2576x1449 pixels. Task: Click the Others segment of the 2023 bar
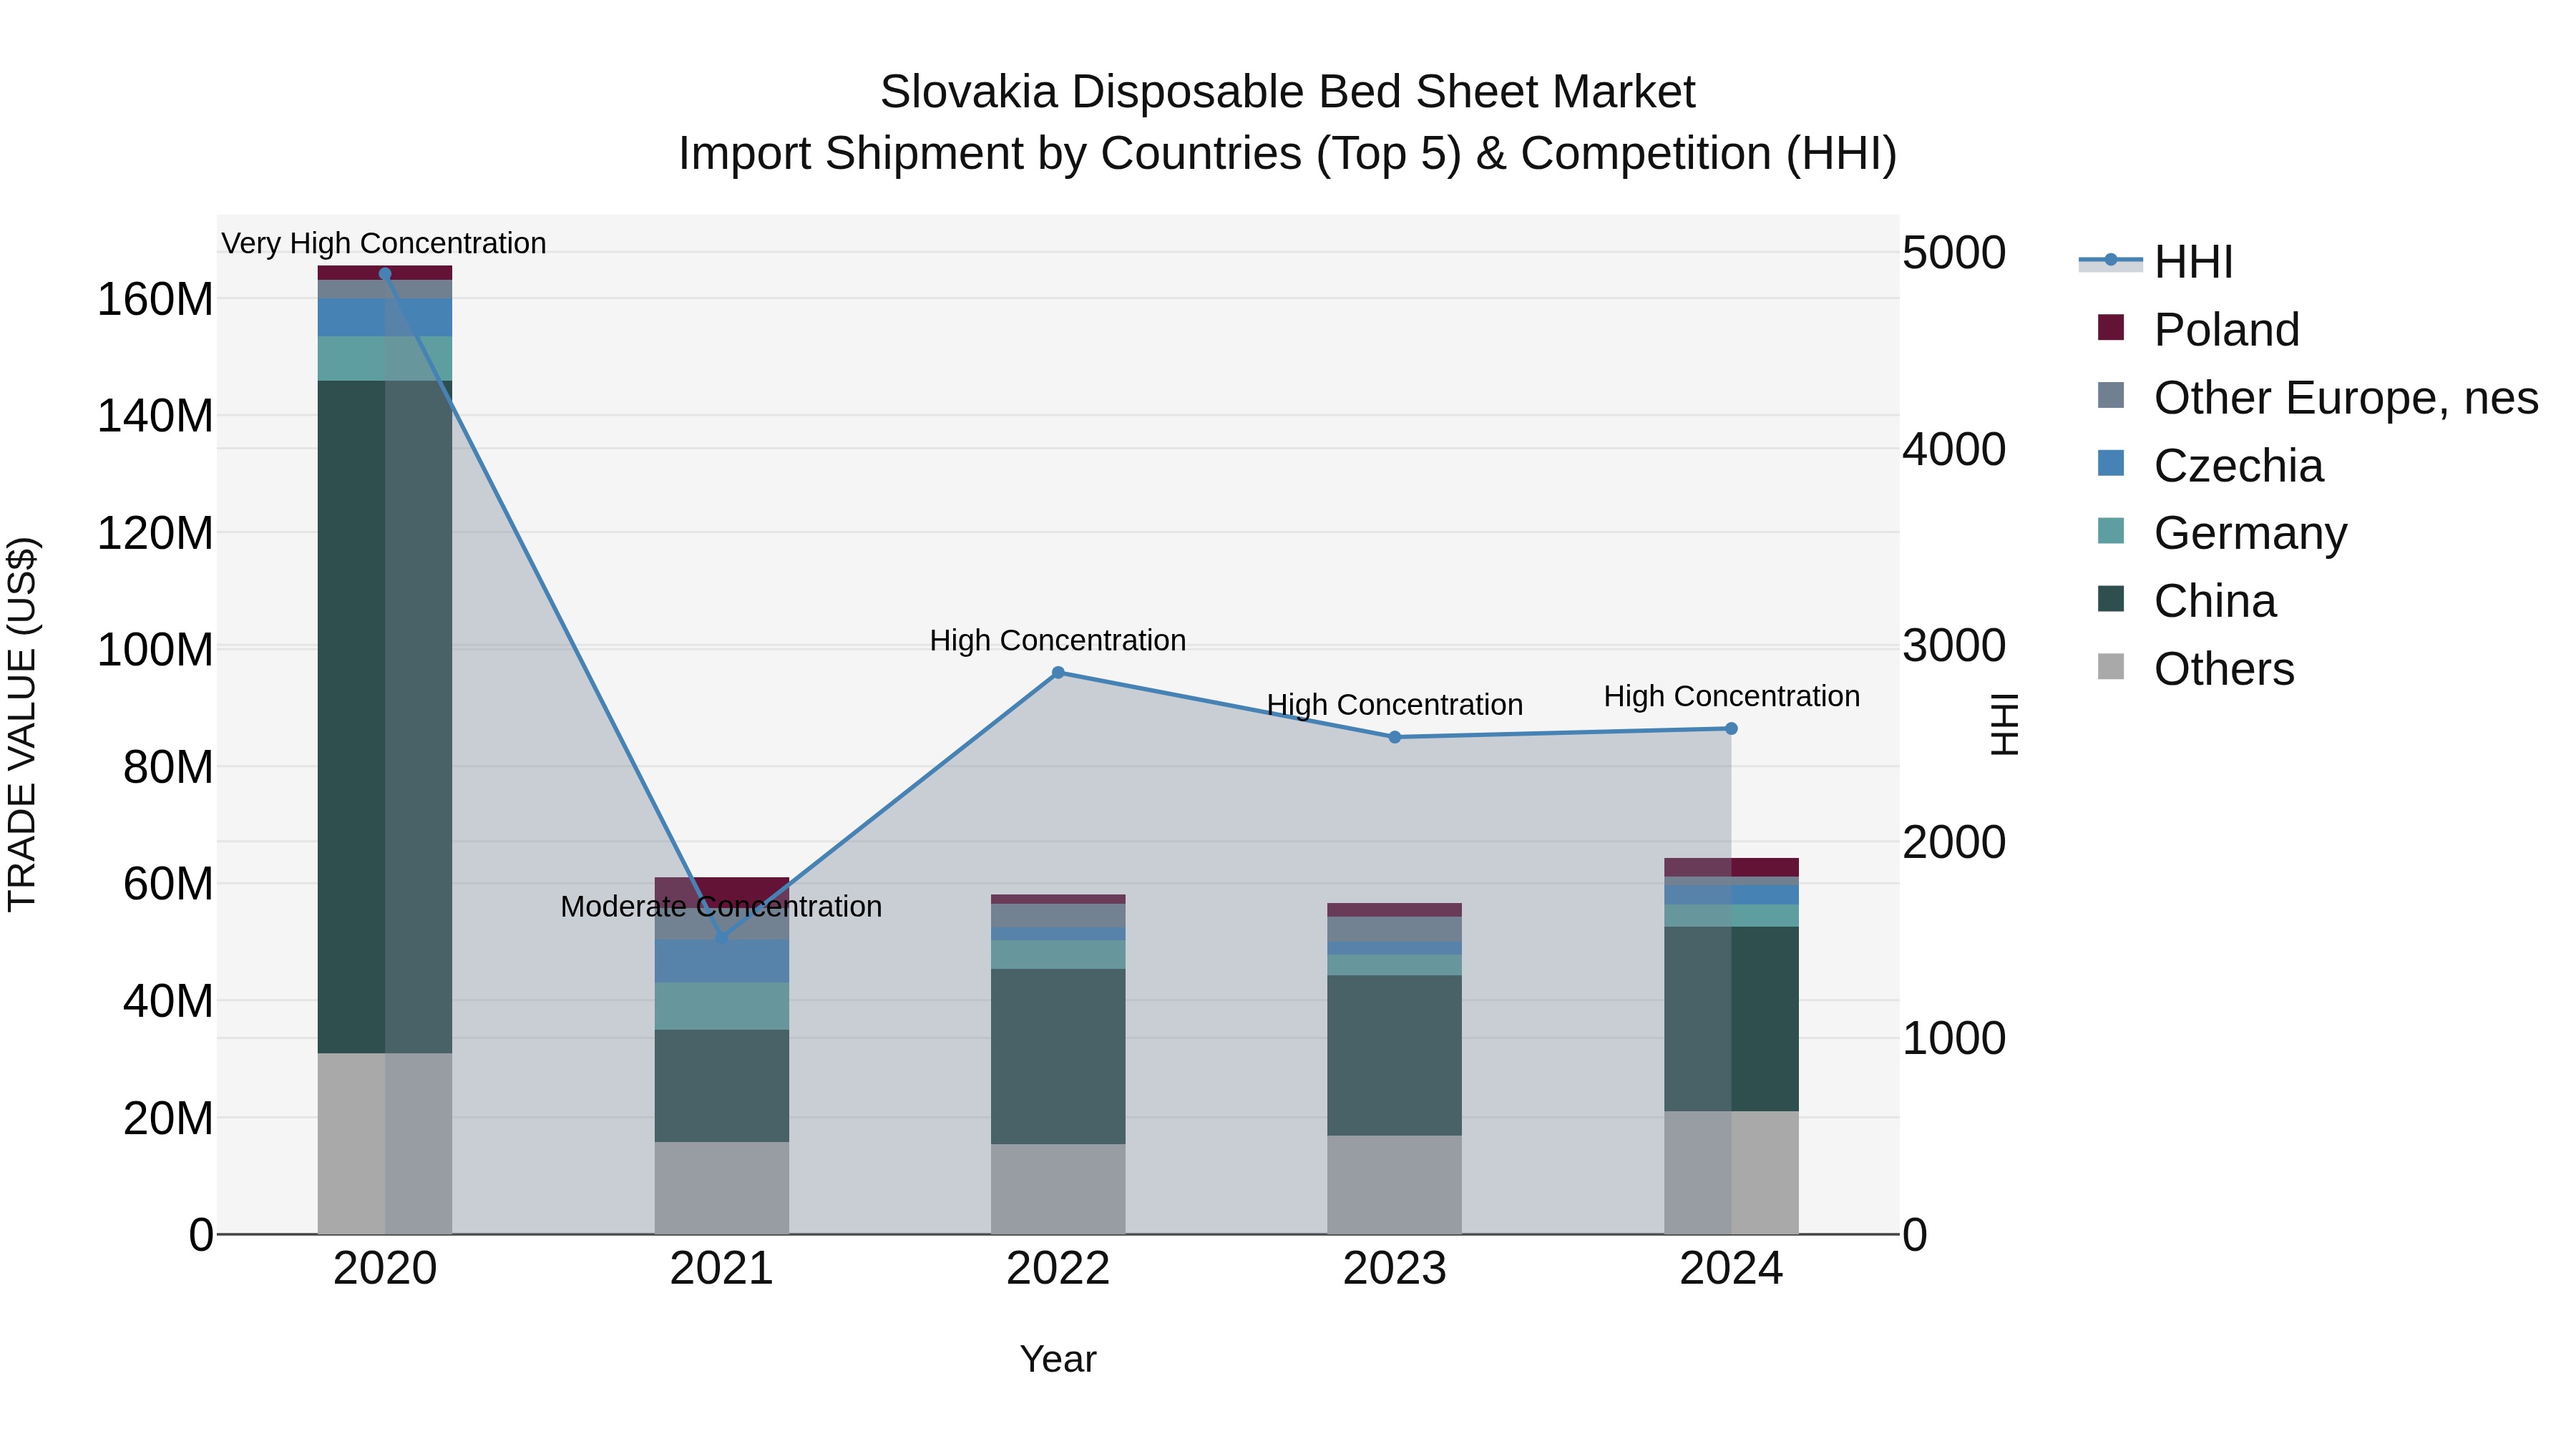[x=1395, y=1184]
